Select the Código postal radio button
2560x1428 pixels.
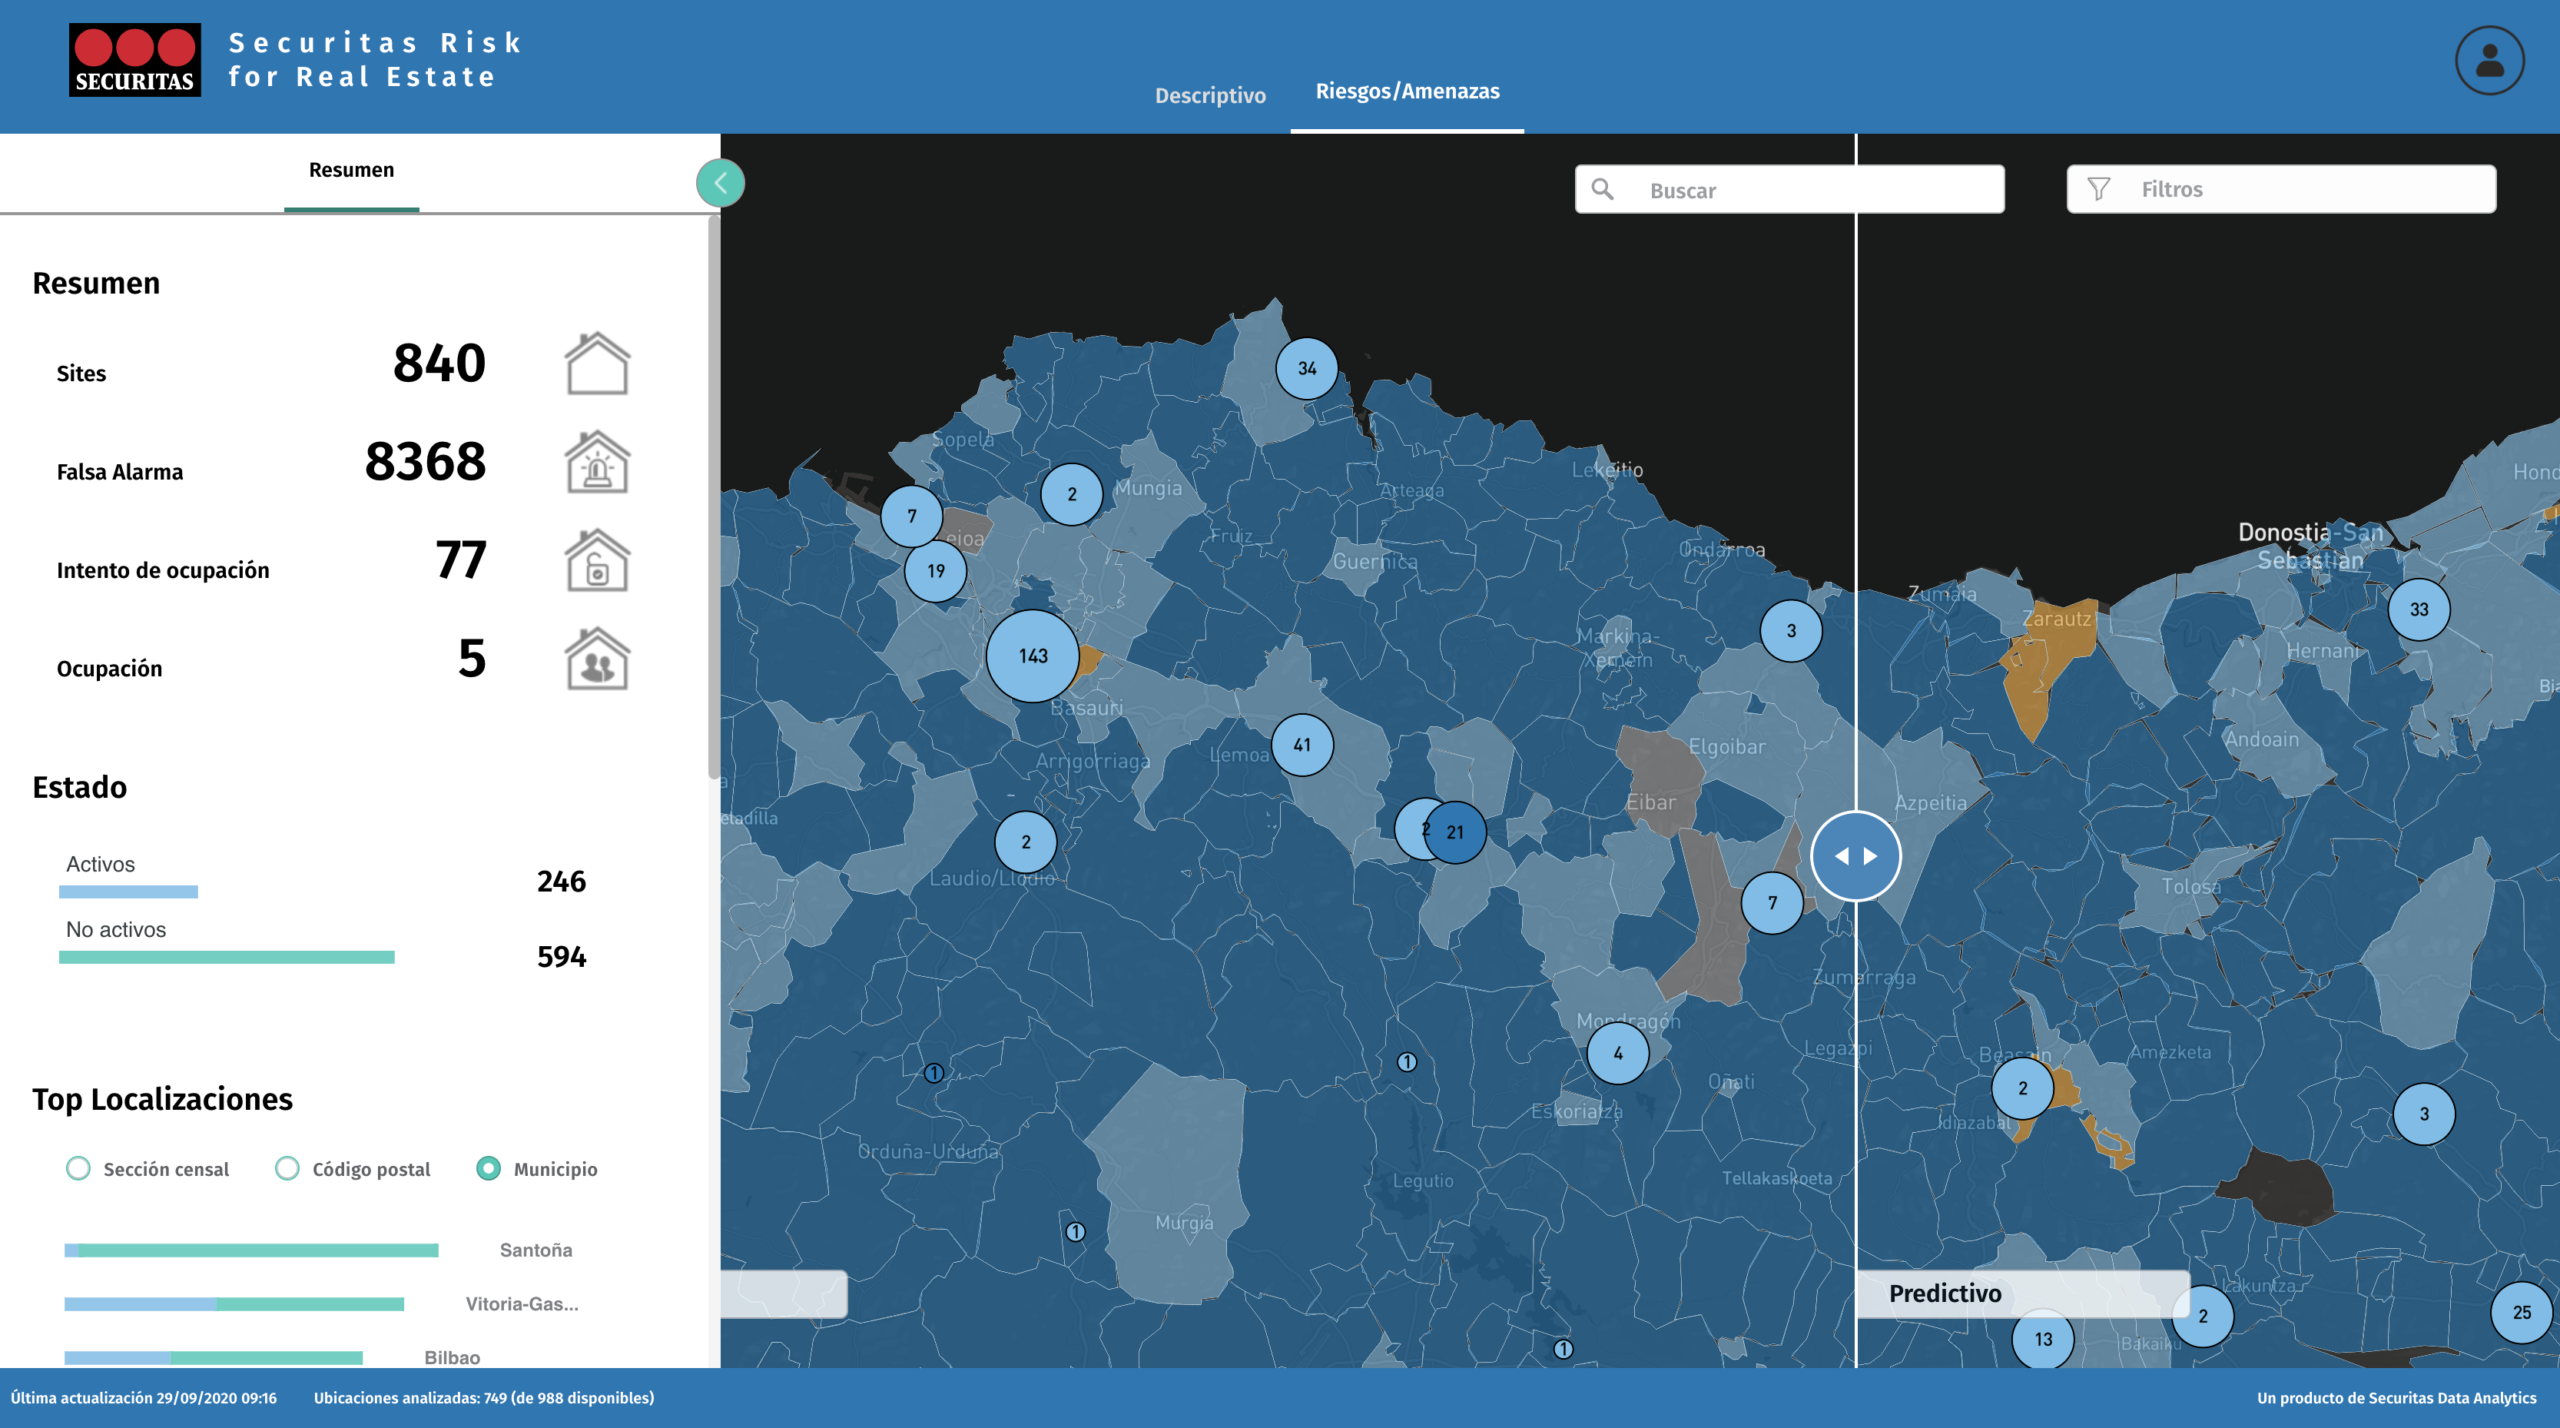[287, 1168]
